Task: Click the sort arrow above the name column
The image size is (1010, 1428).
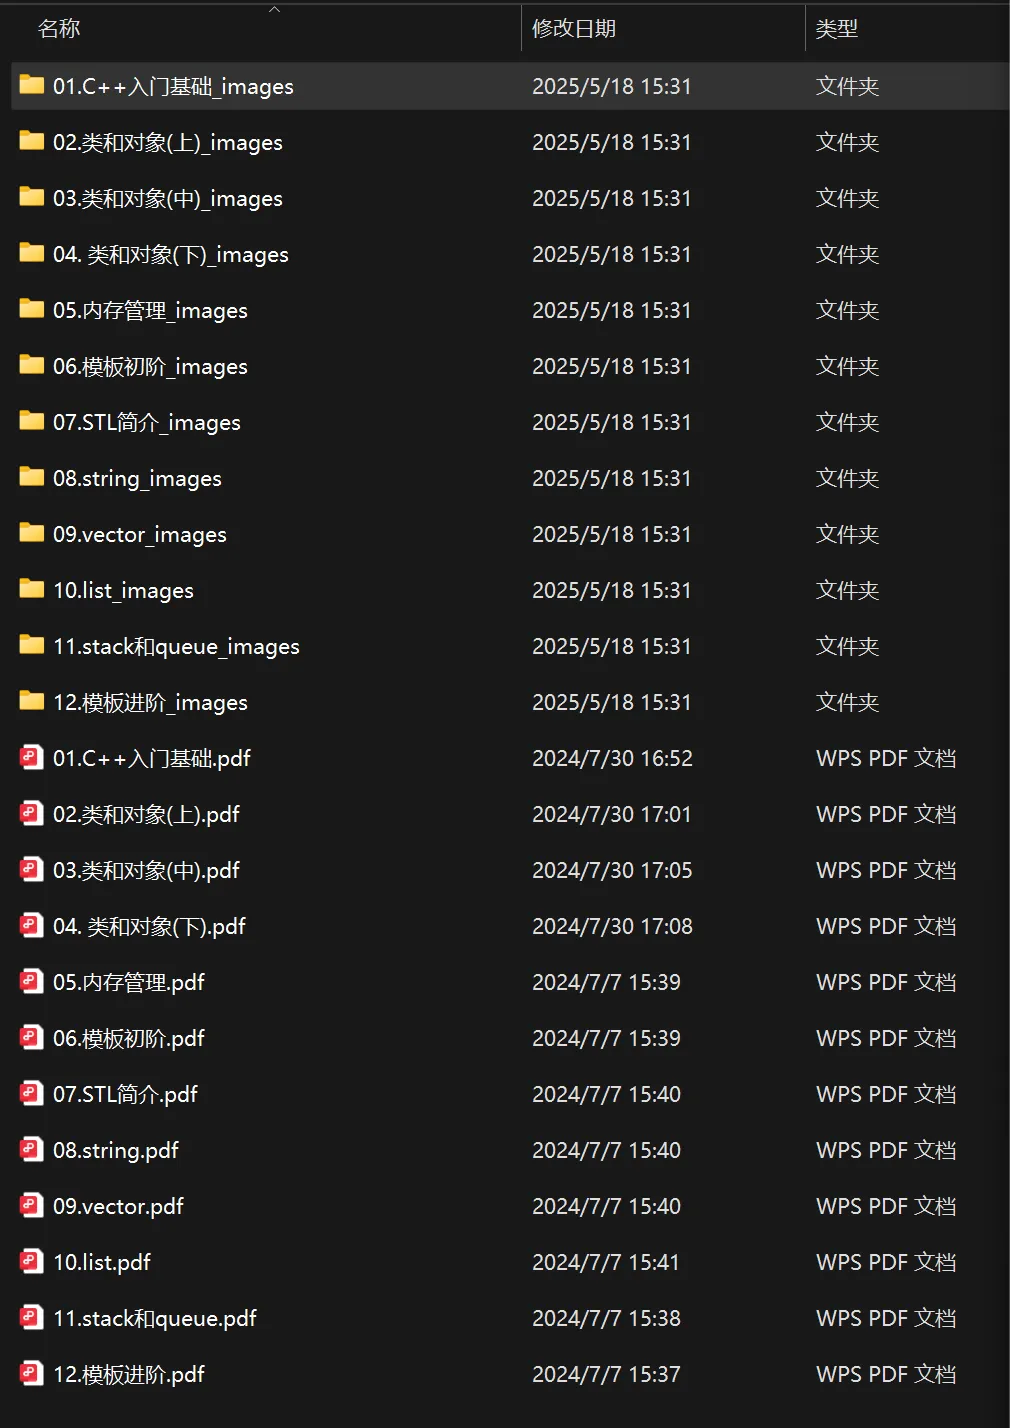Action: pyautogui.click(x=274, y=10)
